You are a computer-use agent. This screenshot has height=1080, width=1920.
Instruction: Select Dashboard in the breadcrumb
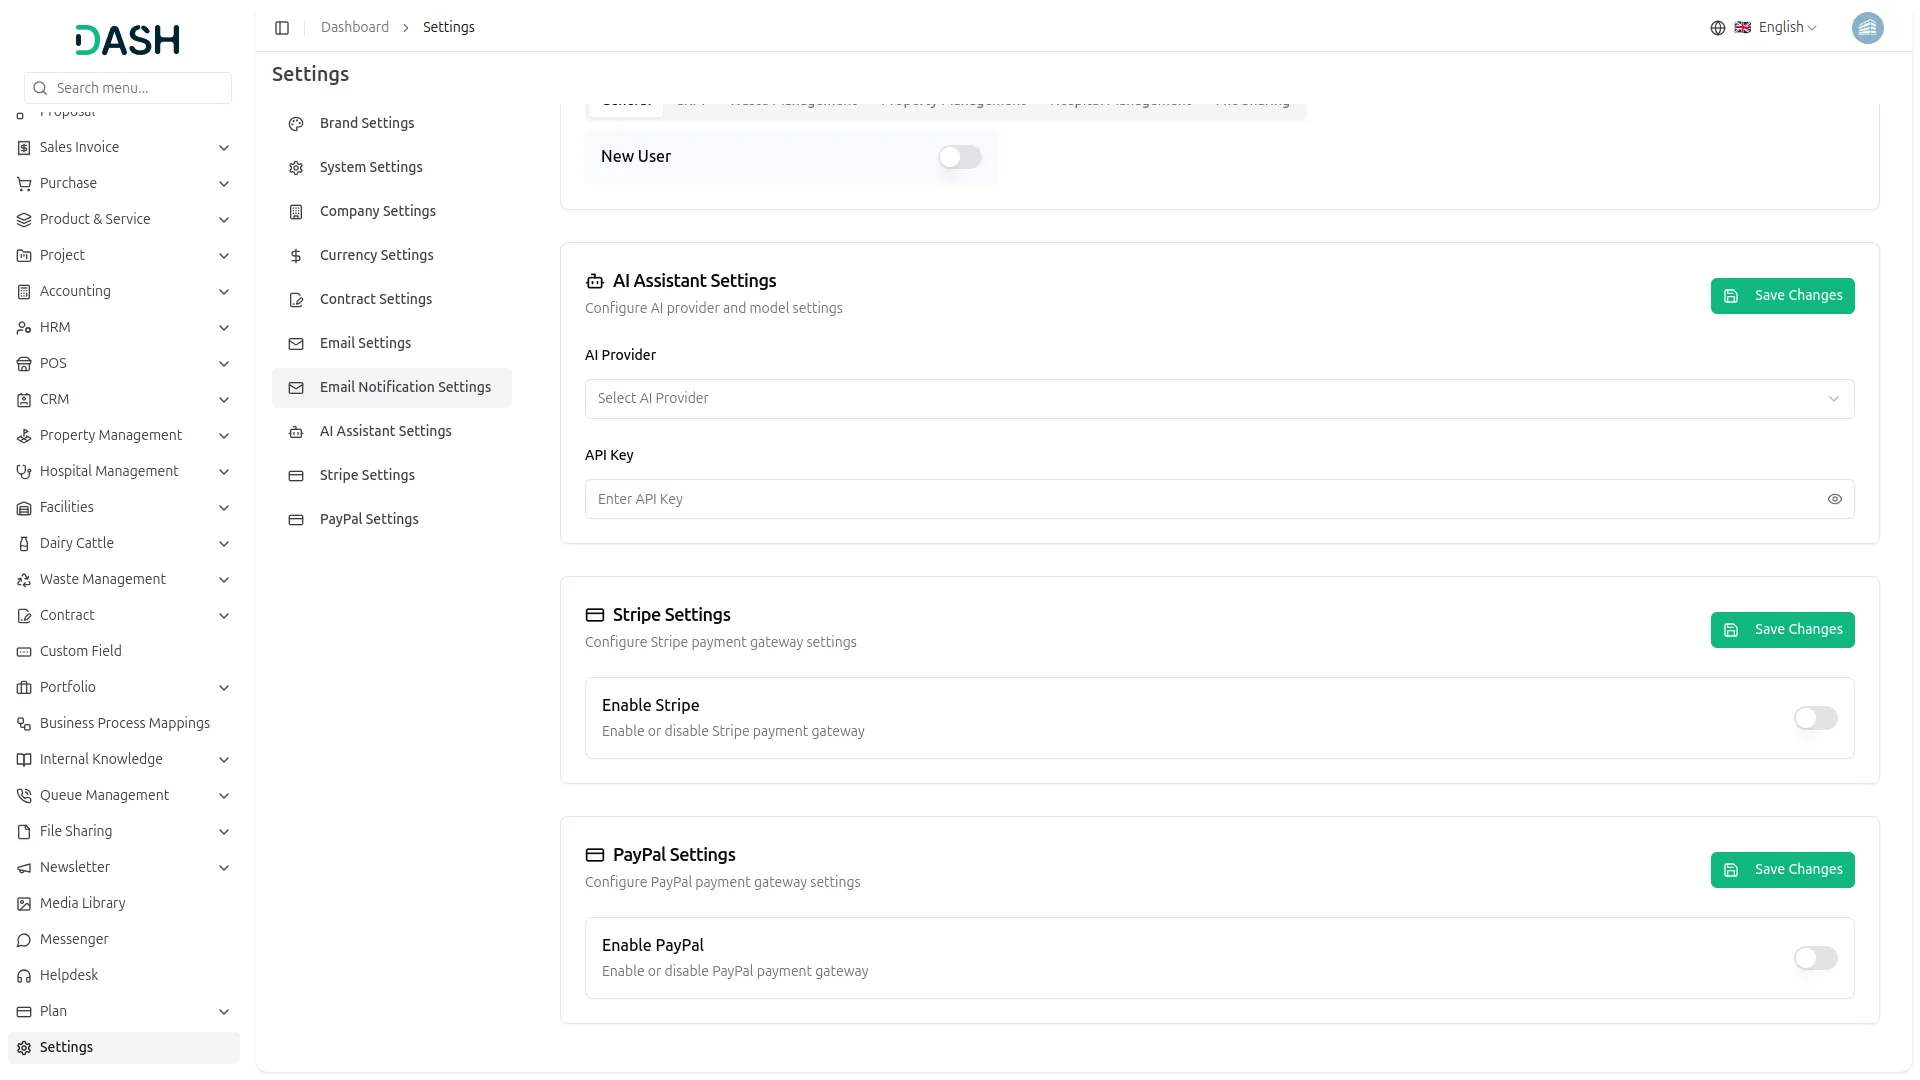pyautogui.click(x=355, y=27)
